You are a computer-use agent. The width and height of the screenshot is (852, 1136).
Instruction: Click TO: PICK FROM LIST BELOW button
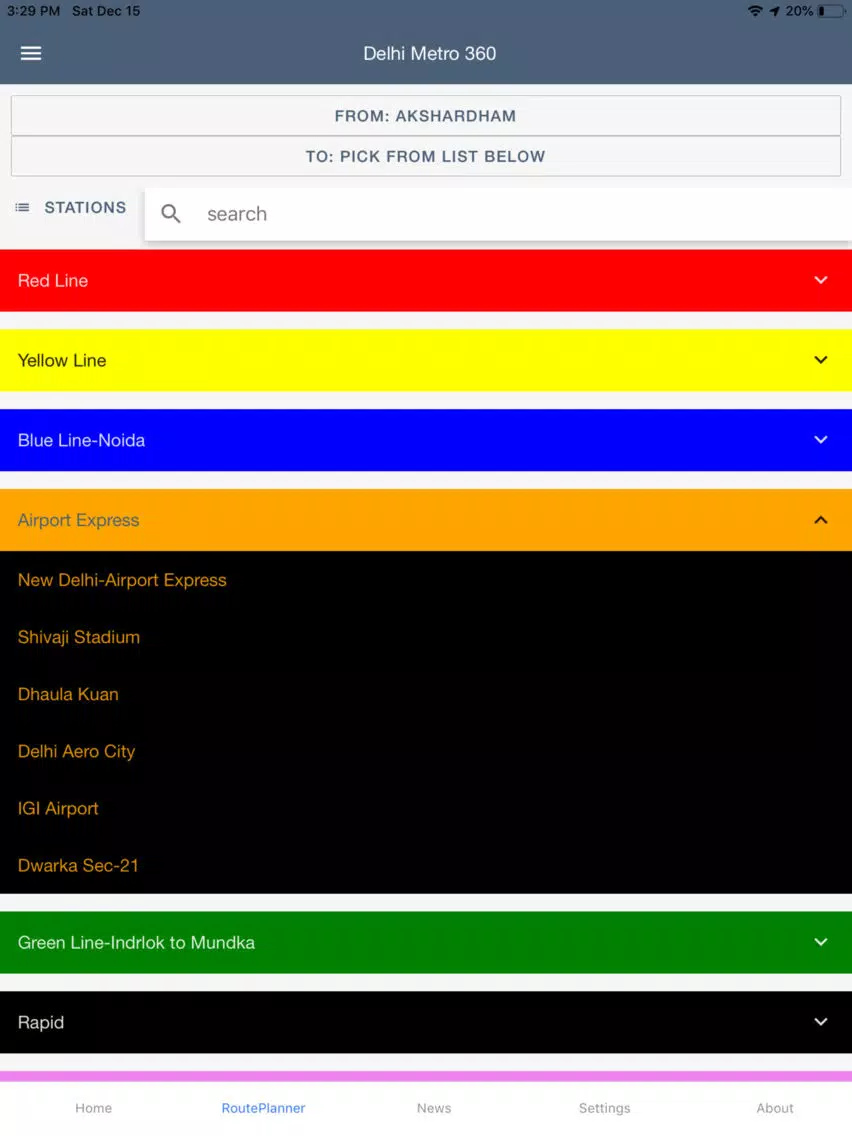[426, 156]
